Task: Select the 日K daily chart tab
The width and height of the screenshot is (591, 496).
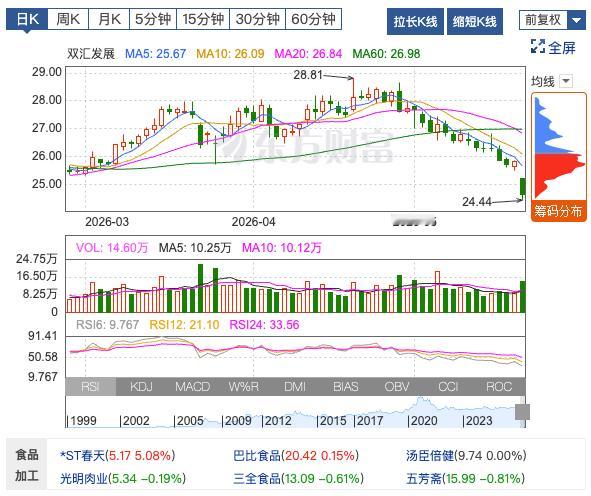Action: point(27,19)
